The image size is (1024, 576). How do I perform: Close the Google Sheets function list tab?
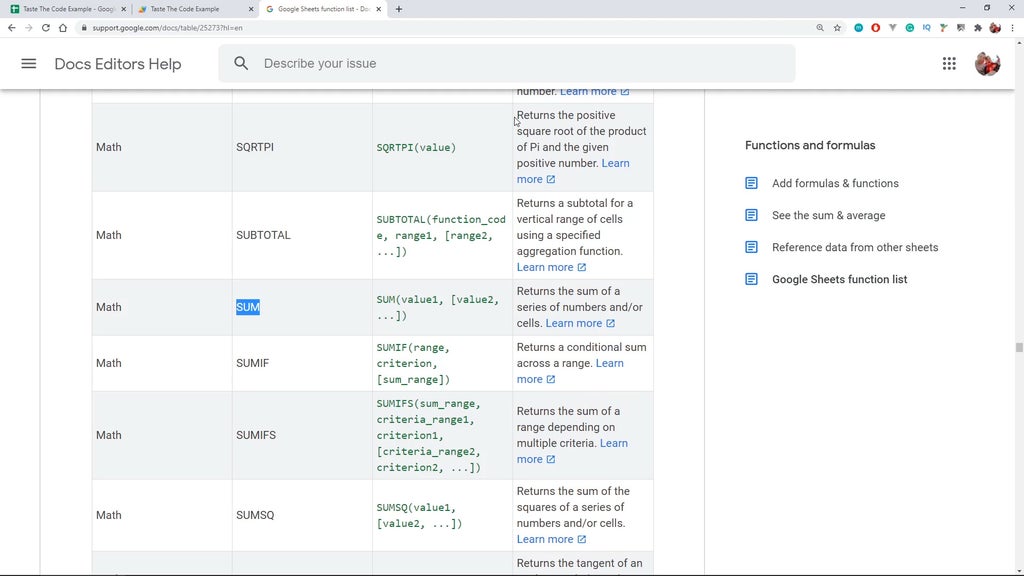coord(380,9)
